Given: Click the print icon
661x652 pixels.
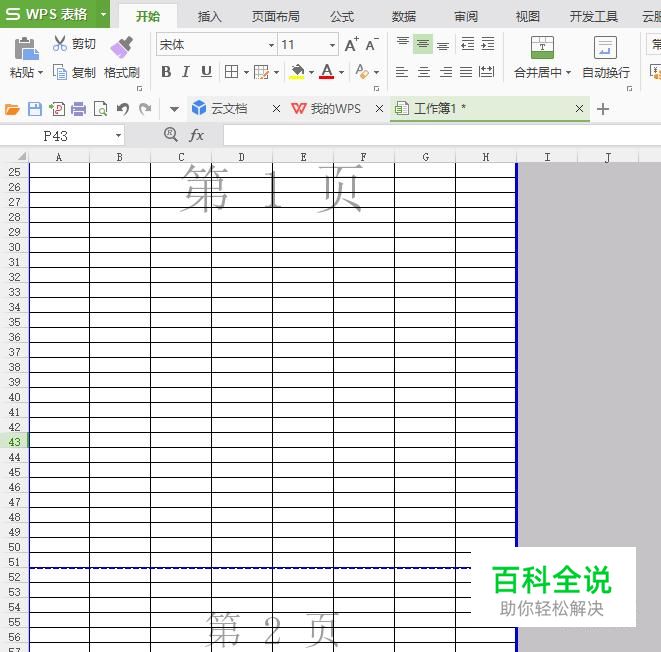Looking at the screenshot, I should (78, 109).
